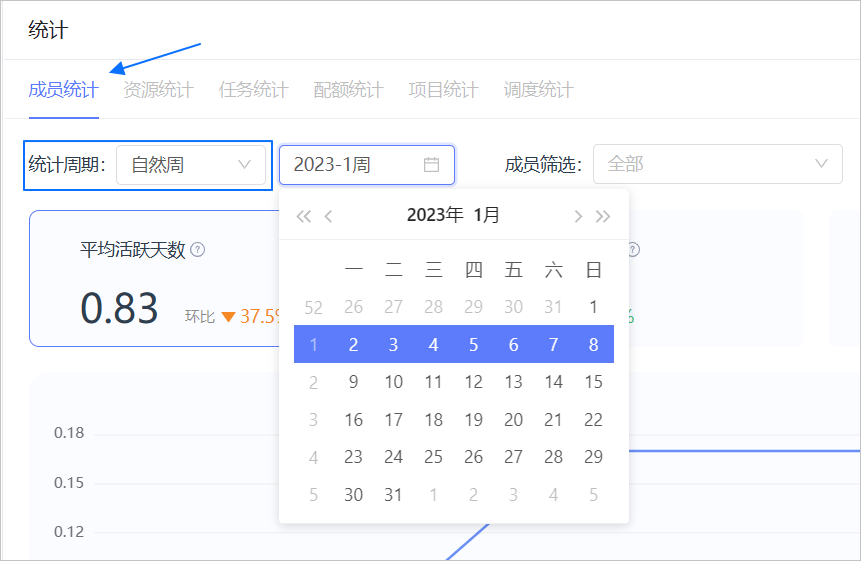Click the 2023年 year header label
Screen dimensions: 861x561
(x=435, y=215)
